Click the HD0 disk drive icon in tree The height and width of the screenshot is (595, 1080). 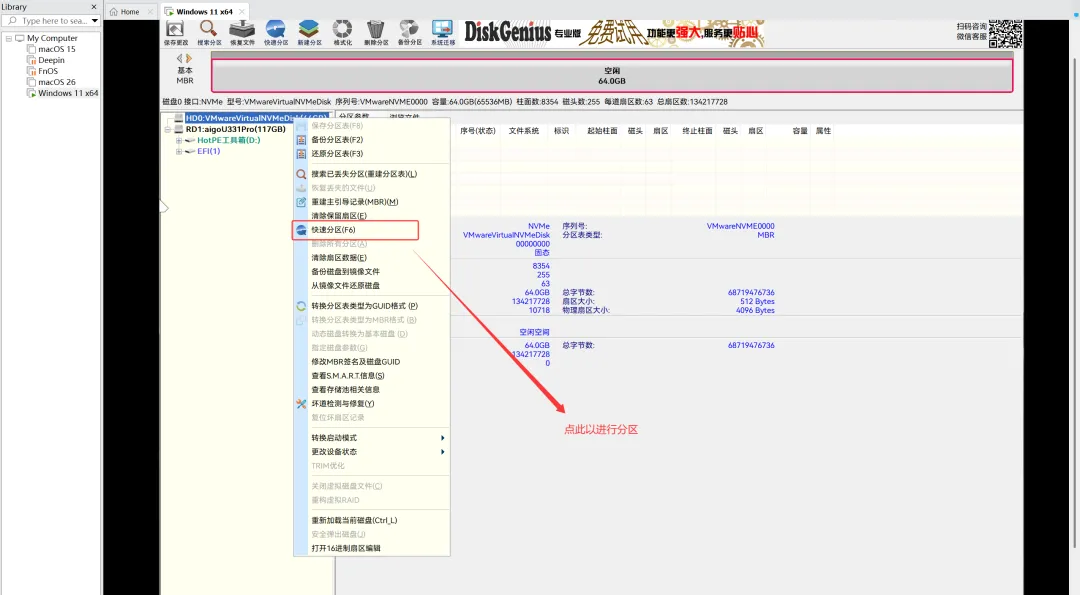(179, 118)
